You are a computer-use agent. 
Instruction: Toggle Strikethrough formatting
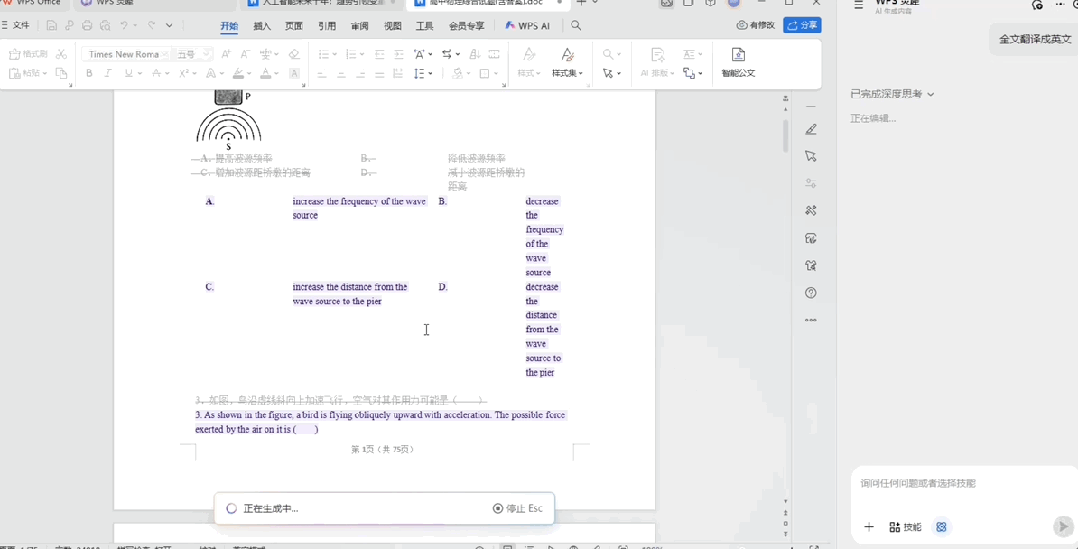click(157, 73)
